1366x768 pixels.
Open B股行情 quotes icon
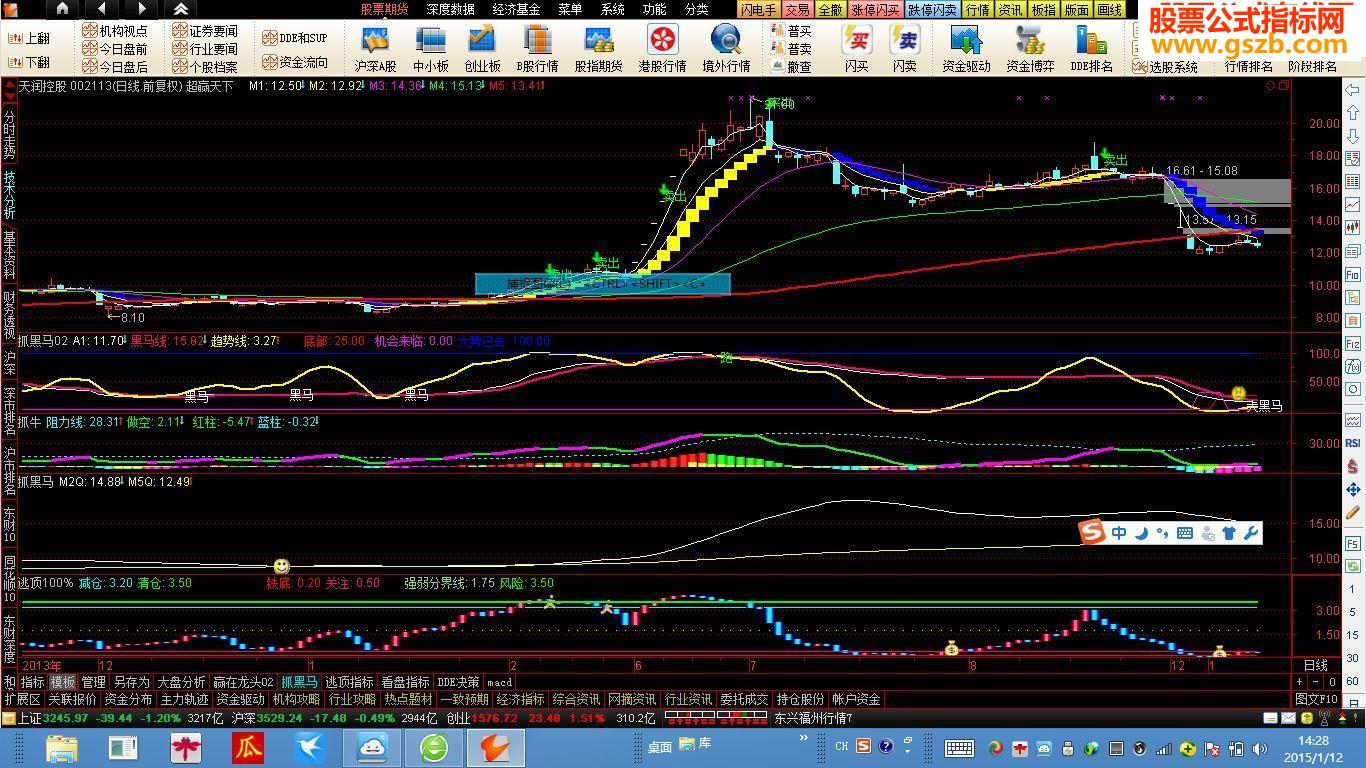537,49
